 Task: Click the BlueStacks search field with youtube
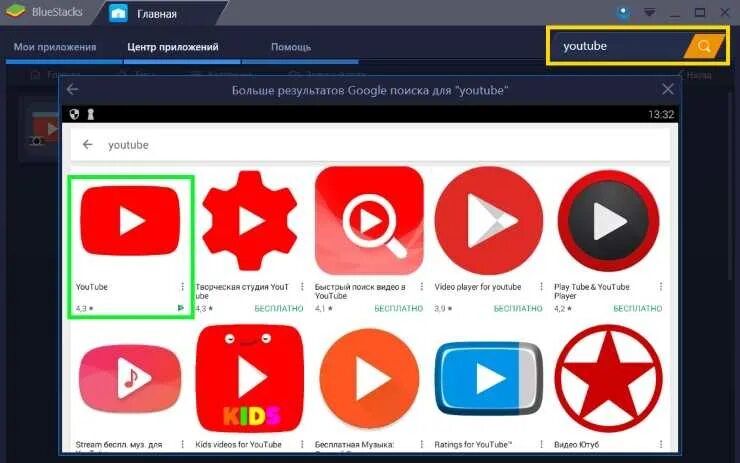[x=619, y=46]
